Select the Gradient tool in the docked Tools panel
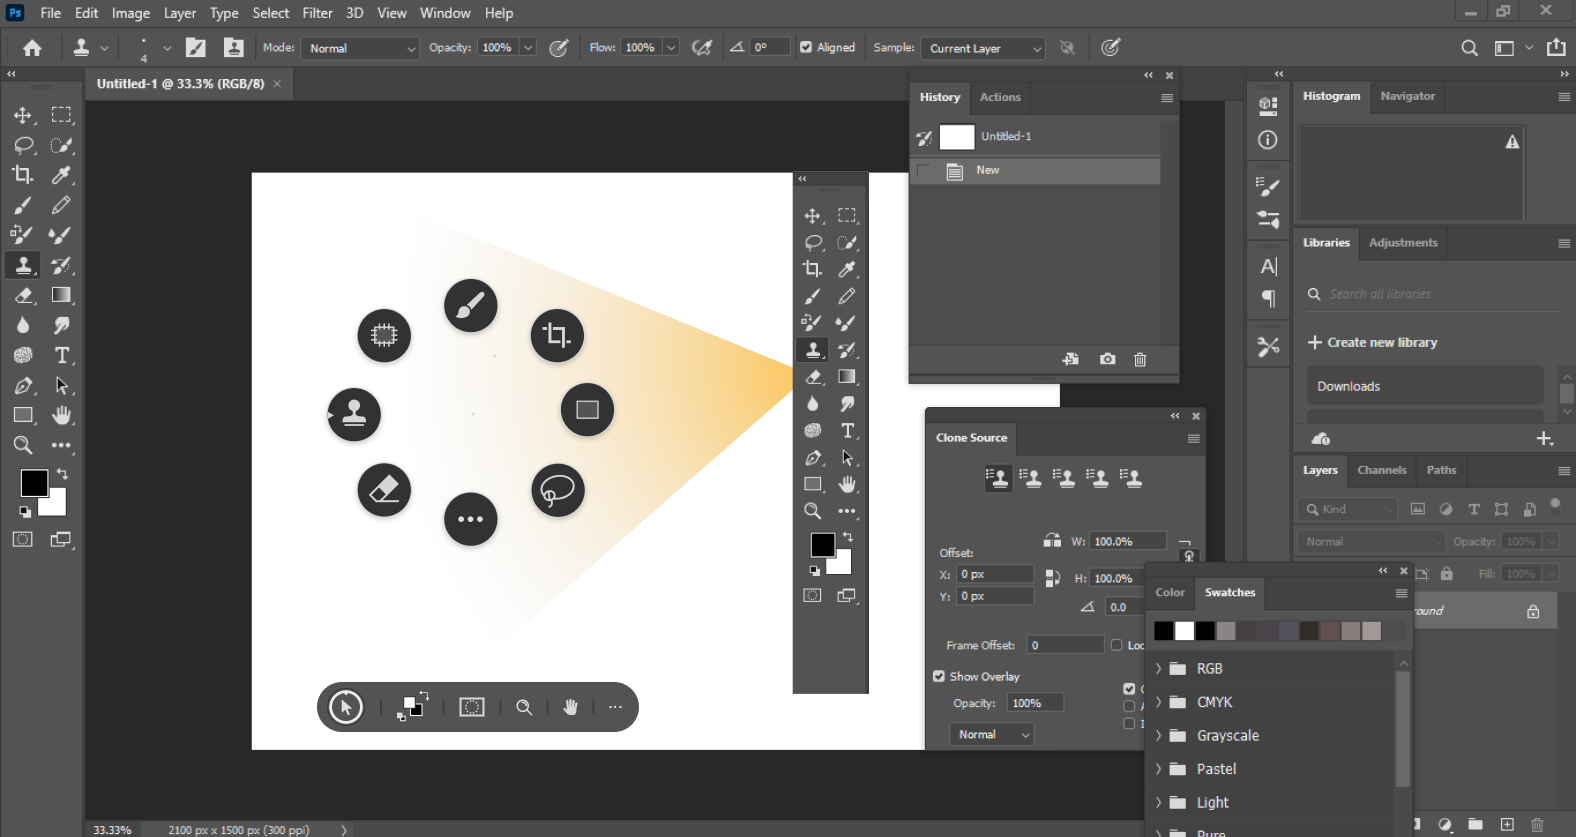The width and height of the screenshot is (1576, 837). tap(62, 295)
